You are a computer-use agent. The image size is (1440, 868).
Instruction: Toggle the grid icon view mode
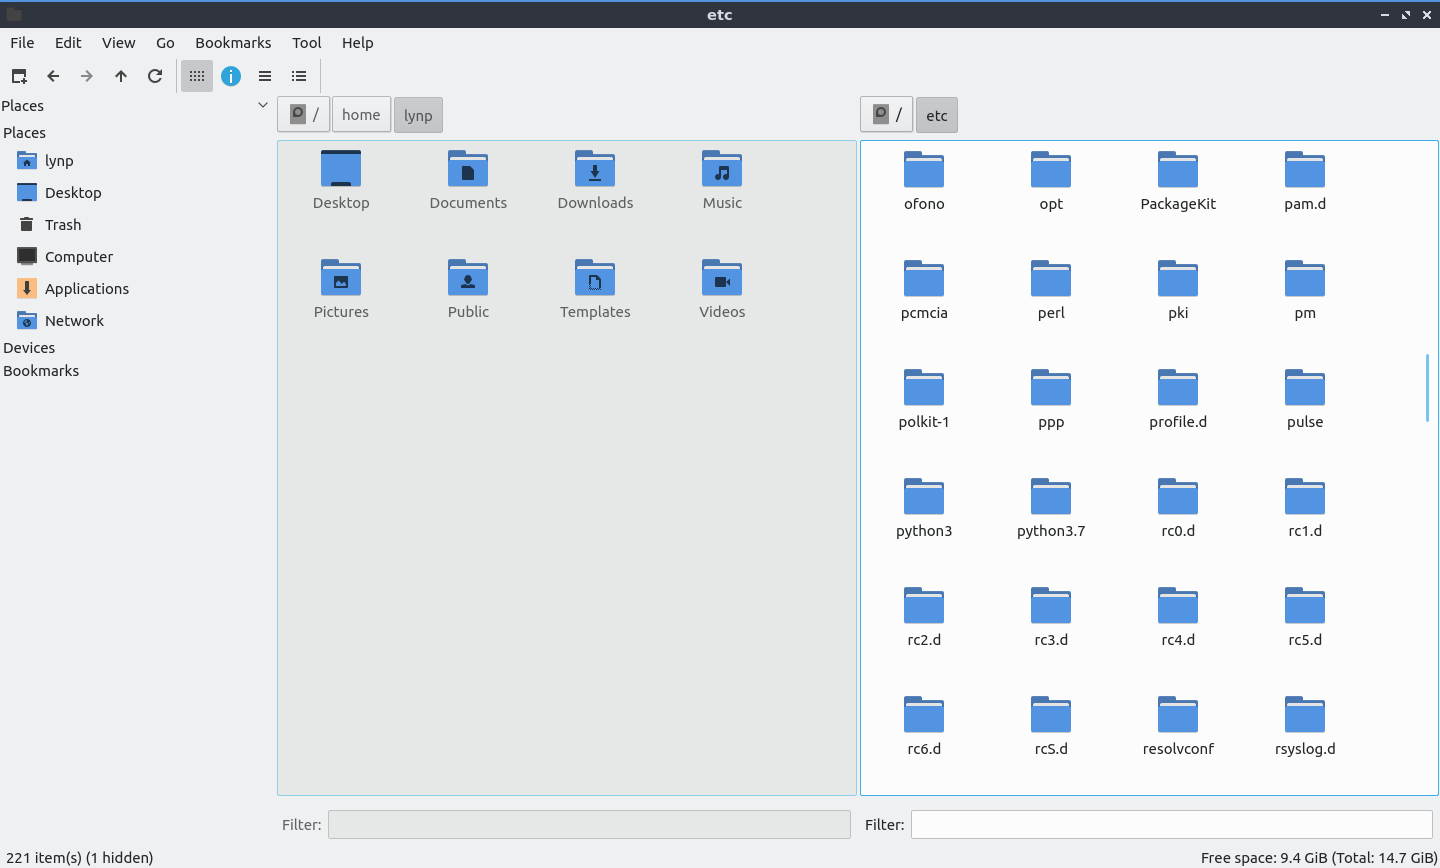[x=197, y=76]
